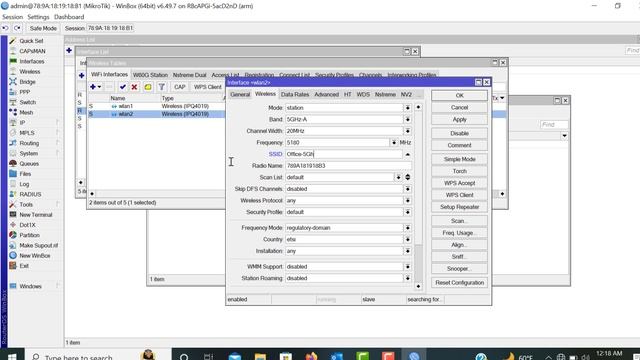Open Mode dropdown
The image size is (640, 360).
point(407,107)
